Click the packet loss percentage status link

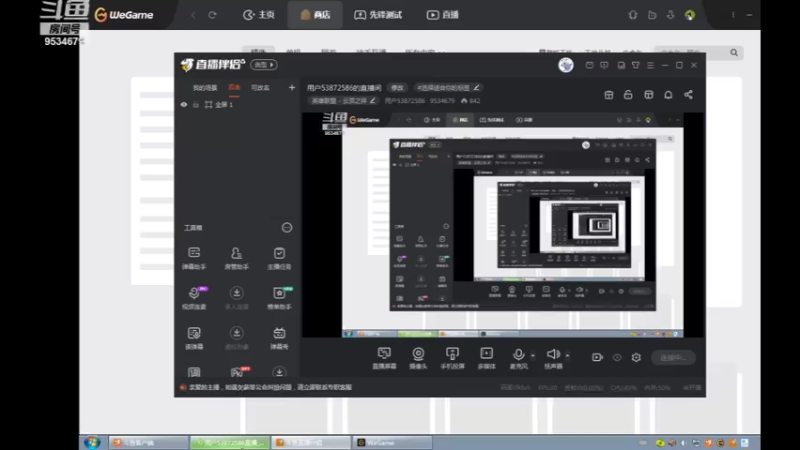(584, 388)
